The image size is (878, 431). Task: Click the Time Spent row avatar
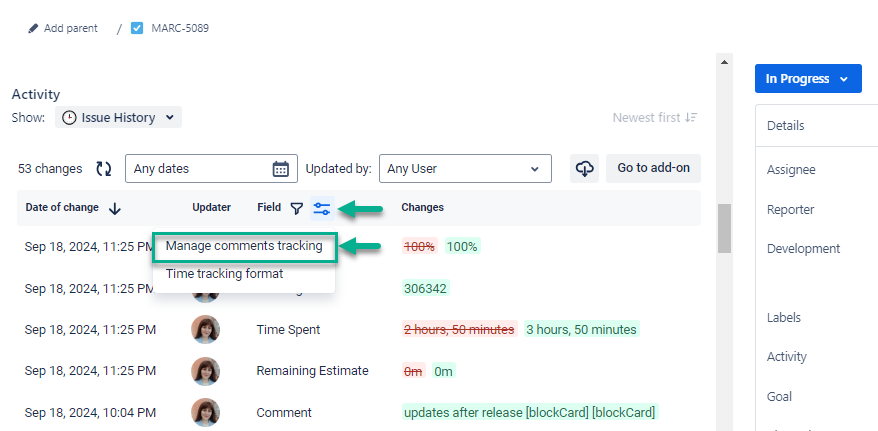pos(206,330)
